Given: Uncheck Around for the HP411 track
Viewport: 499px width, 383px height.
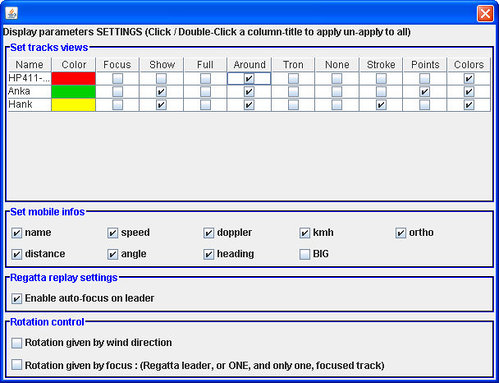Looking at the screenshot, I should [249, 79].
